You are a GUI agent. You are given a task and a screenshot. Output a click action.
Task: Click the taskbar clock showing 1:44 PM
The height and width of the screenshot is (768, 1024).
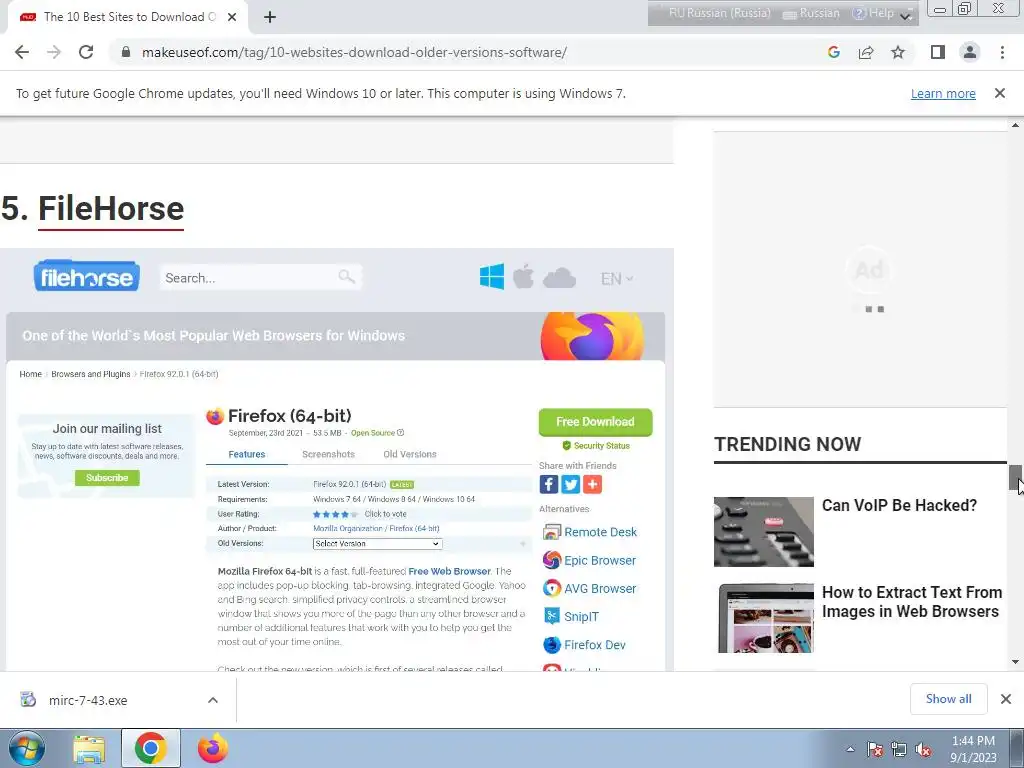pos(973,749)
